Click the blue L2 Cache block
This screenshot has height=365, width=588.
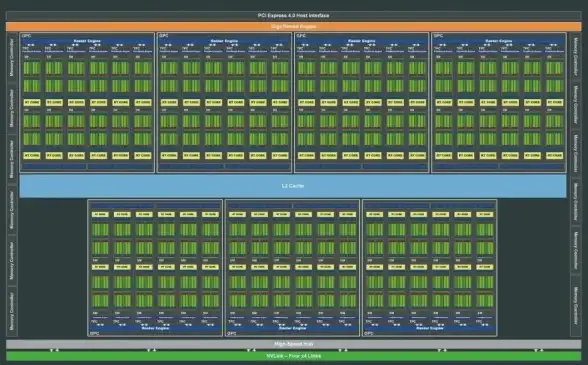[293, 186]
